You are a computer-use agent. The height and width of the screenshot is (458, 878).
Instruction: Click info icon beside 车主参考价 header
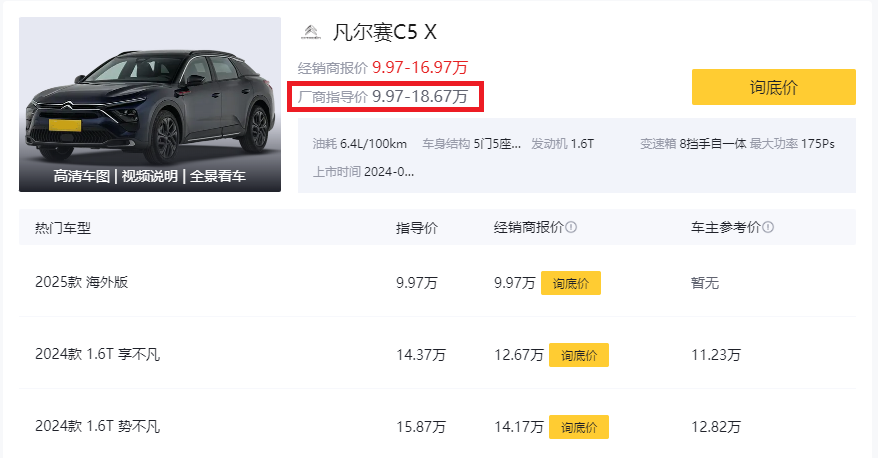click(x=768, y=227)
